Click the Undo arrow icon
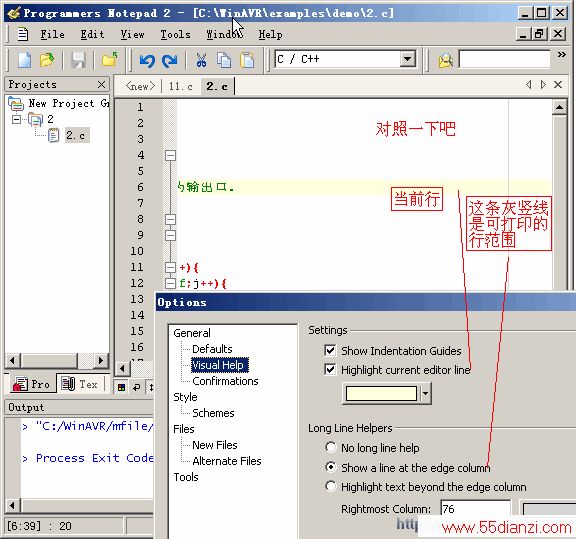Viewport: 576px width, 539px height. pyautogui.click(x=147, y=60)
